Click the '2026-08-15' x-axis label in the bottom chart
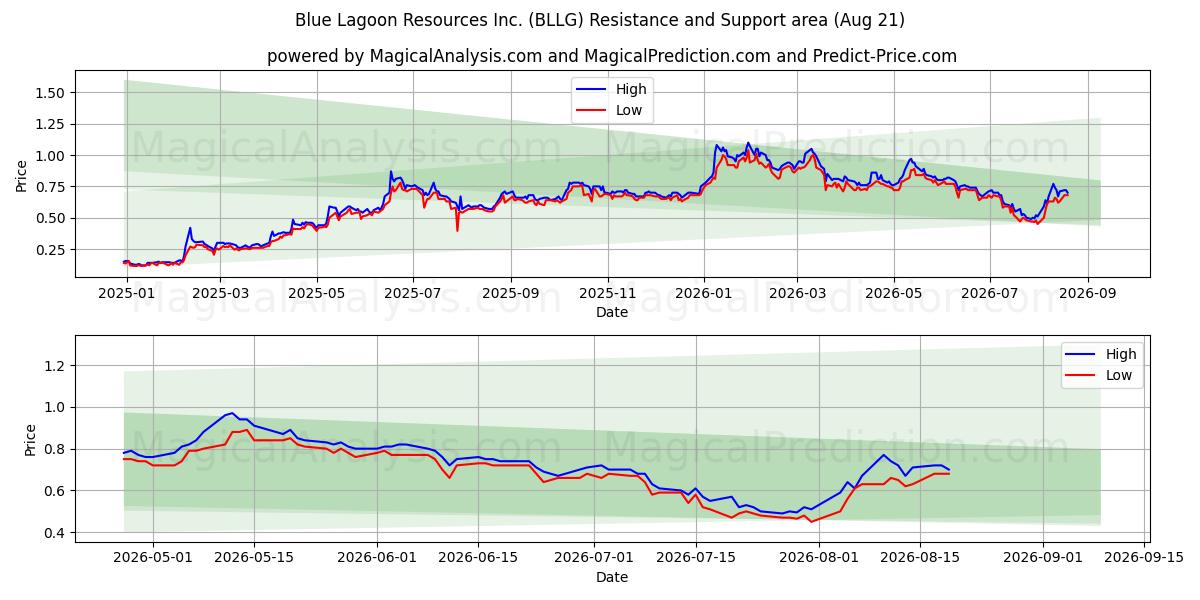1200x600 pixels. [921, 559]
